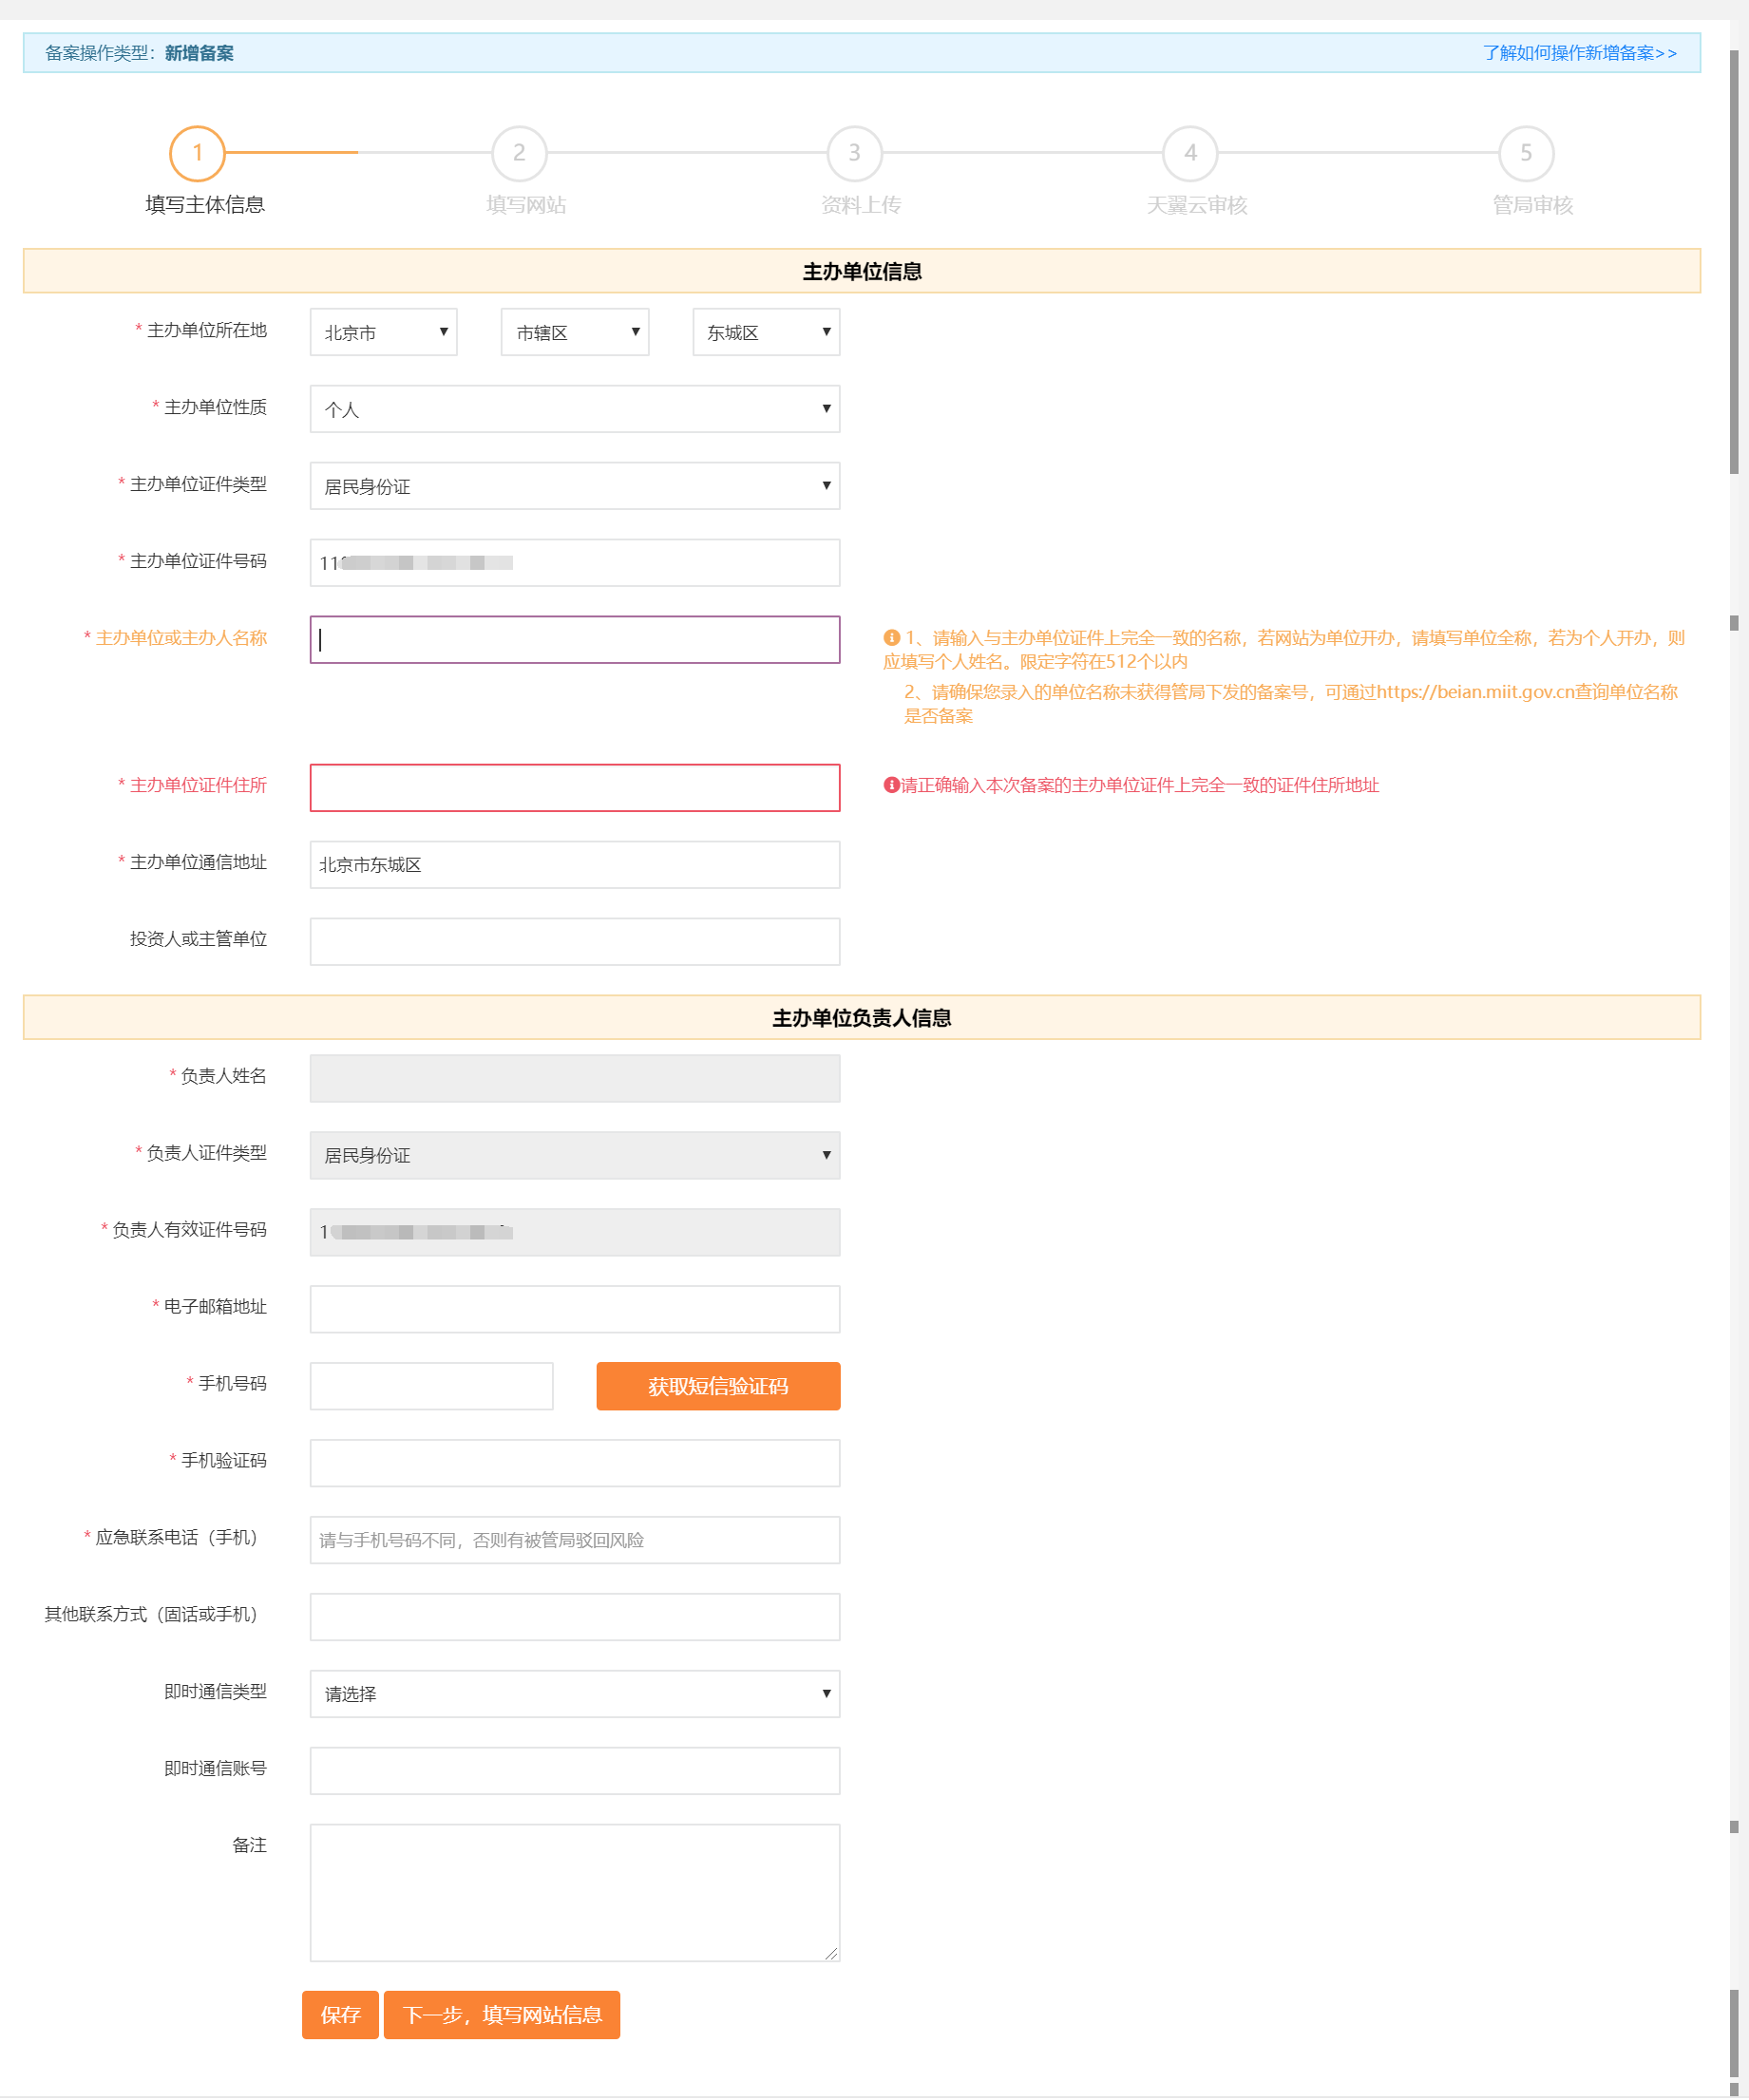Focus the 应急联系电话 input field
The height and width of the screenshot is (2100, 1749).
click(575, 1540)
